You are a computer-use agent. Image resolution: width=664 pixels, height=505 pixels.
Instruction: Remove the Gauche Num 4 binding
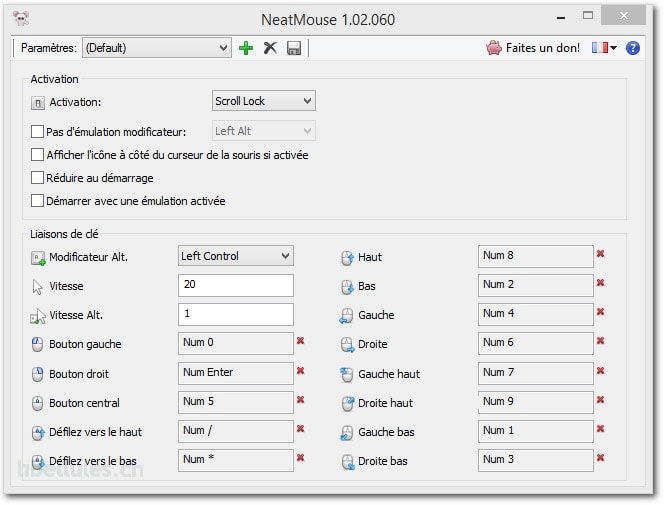click(600, 312)
